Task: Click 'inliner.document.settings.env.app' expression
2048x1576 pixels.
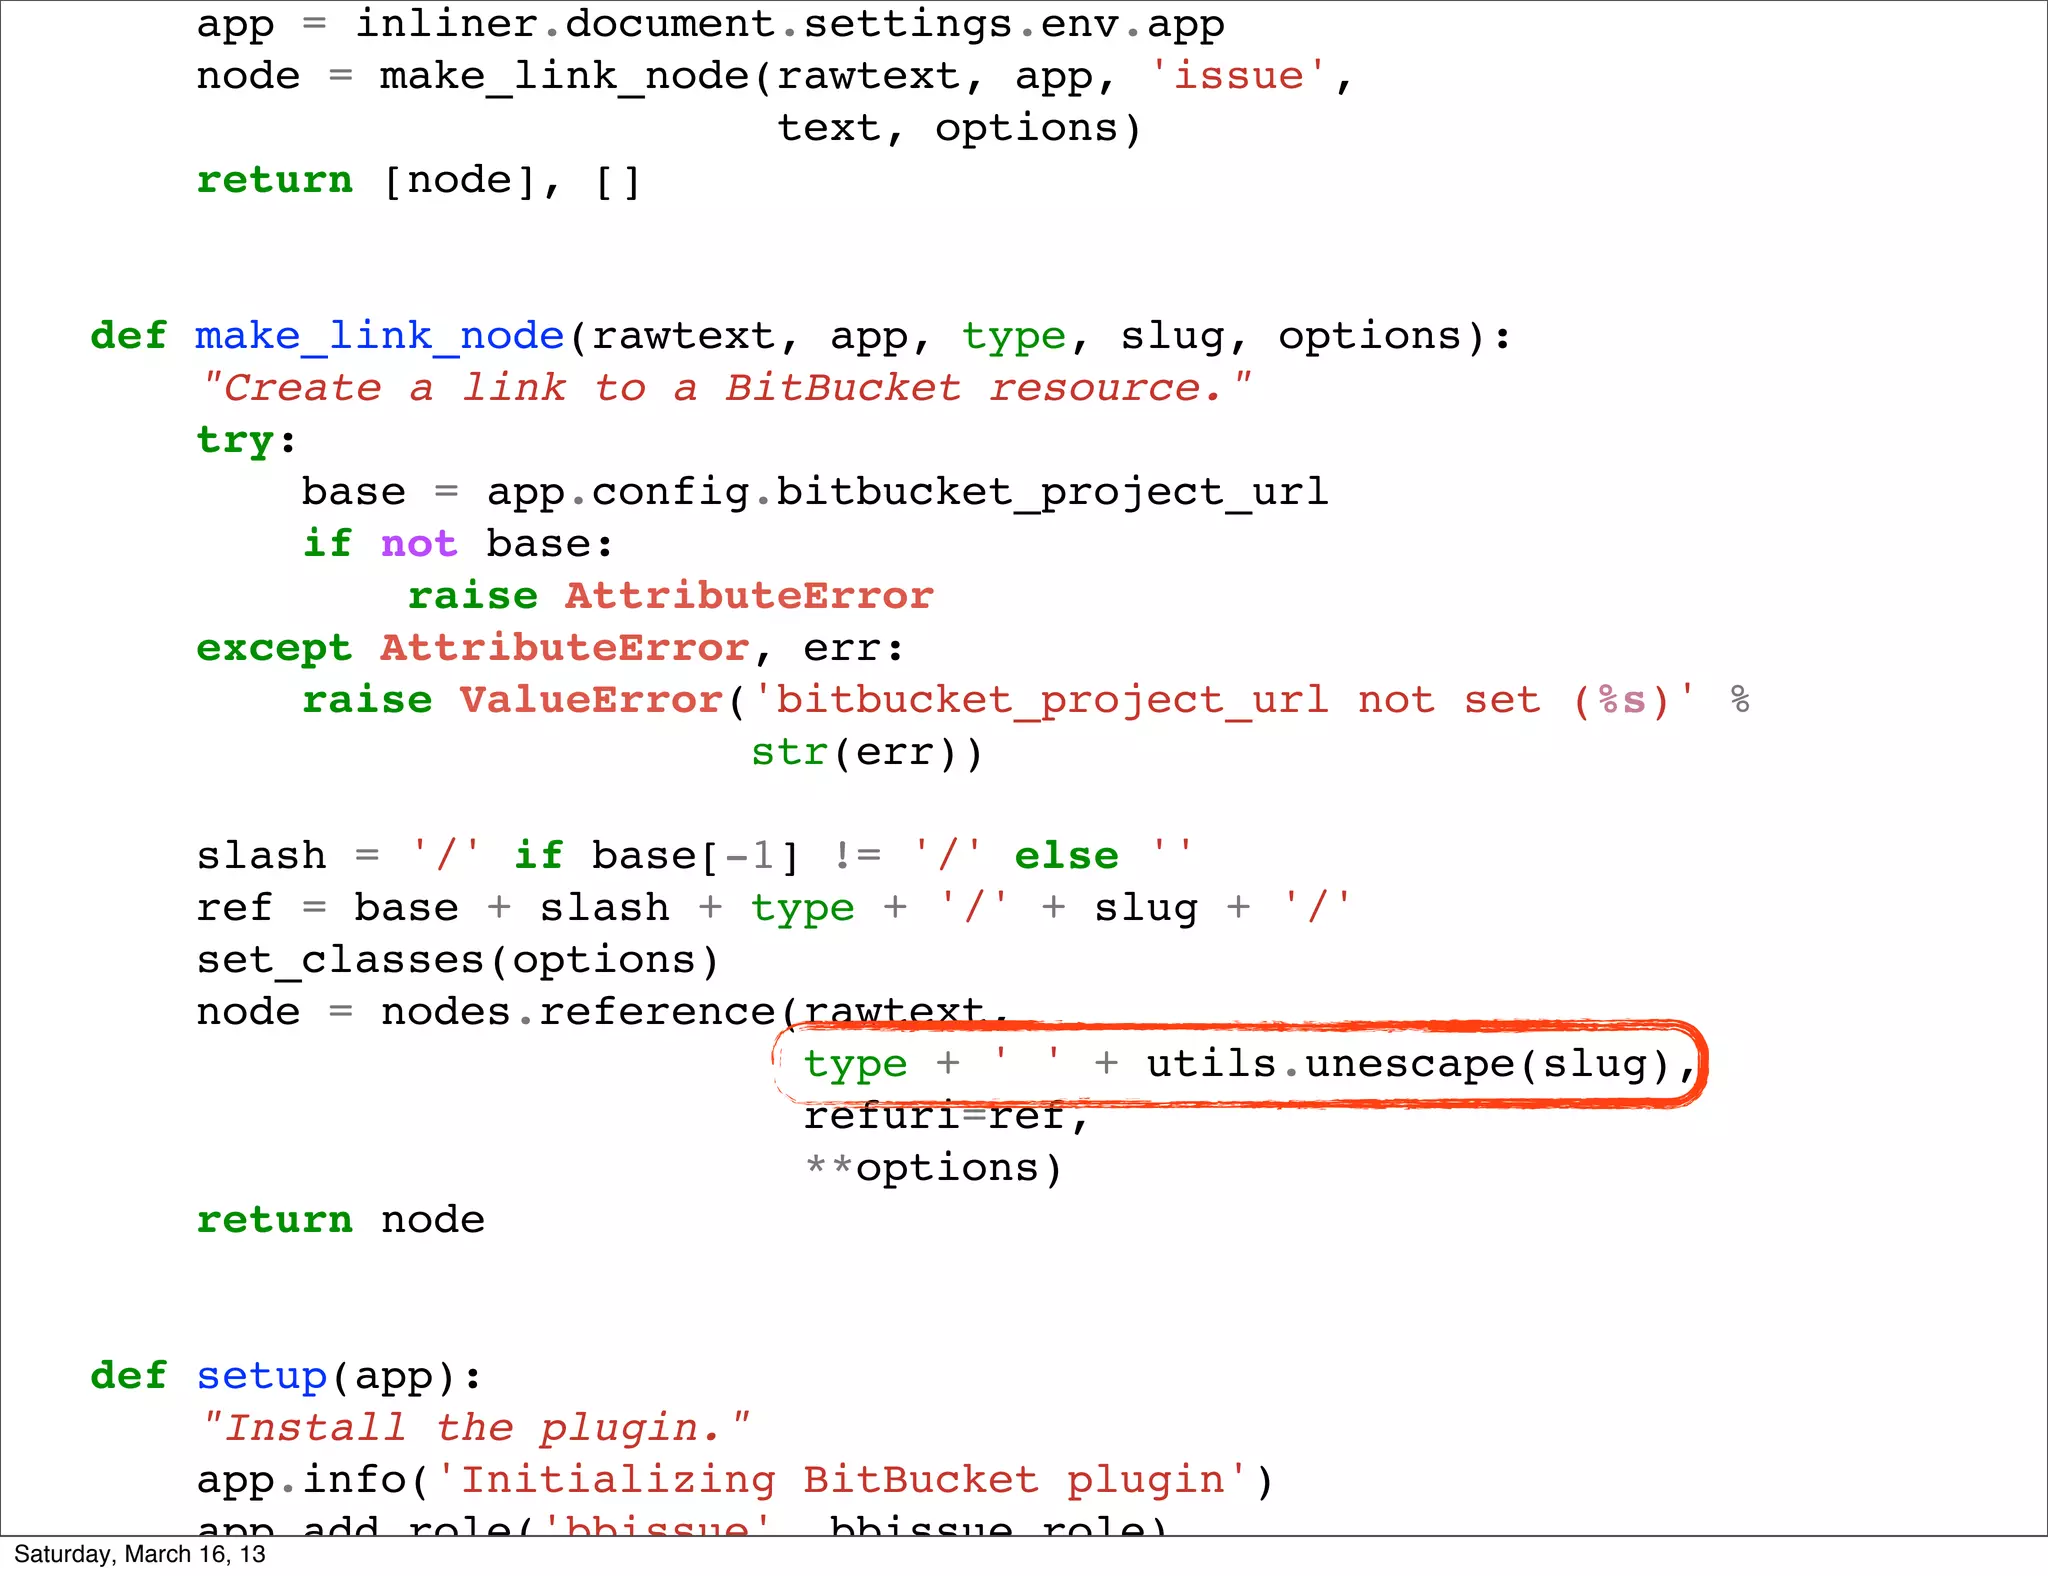Action: click(790, 25)
